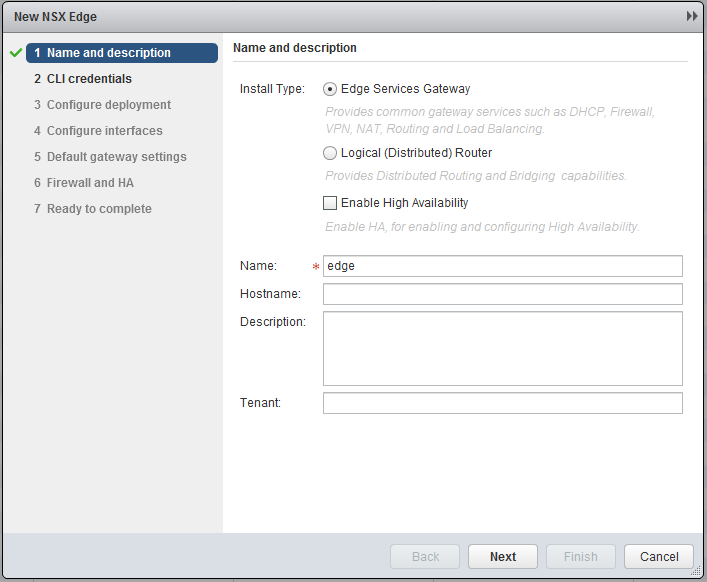Enable High Availability checkbox

pos(330,203)
